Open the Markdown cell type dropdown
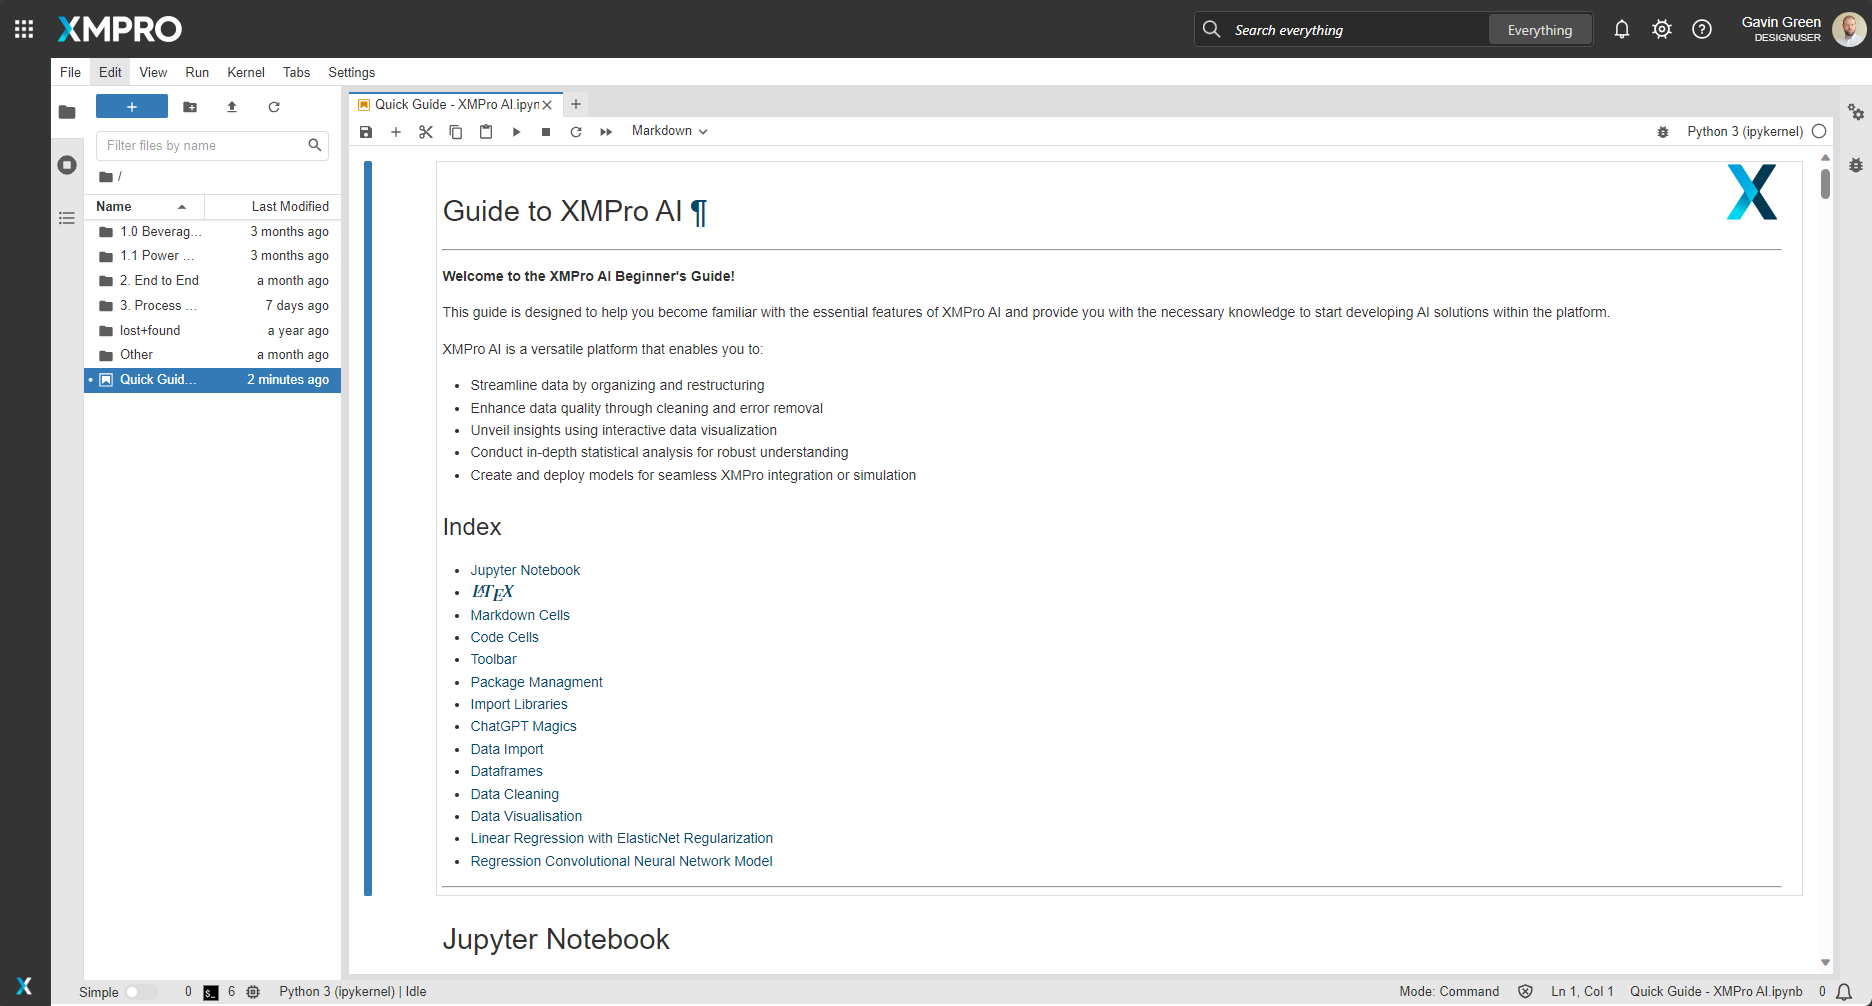Screen dimensions: 1872x1006 coord(669,131)
